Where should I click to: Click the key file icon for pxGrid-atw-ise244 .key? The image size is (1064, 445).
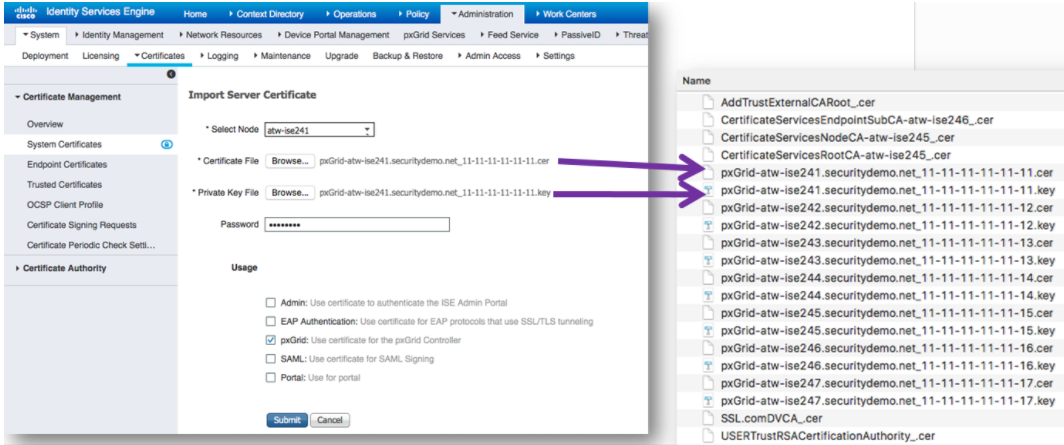coord(708,296)
